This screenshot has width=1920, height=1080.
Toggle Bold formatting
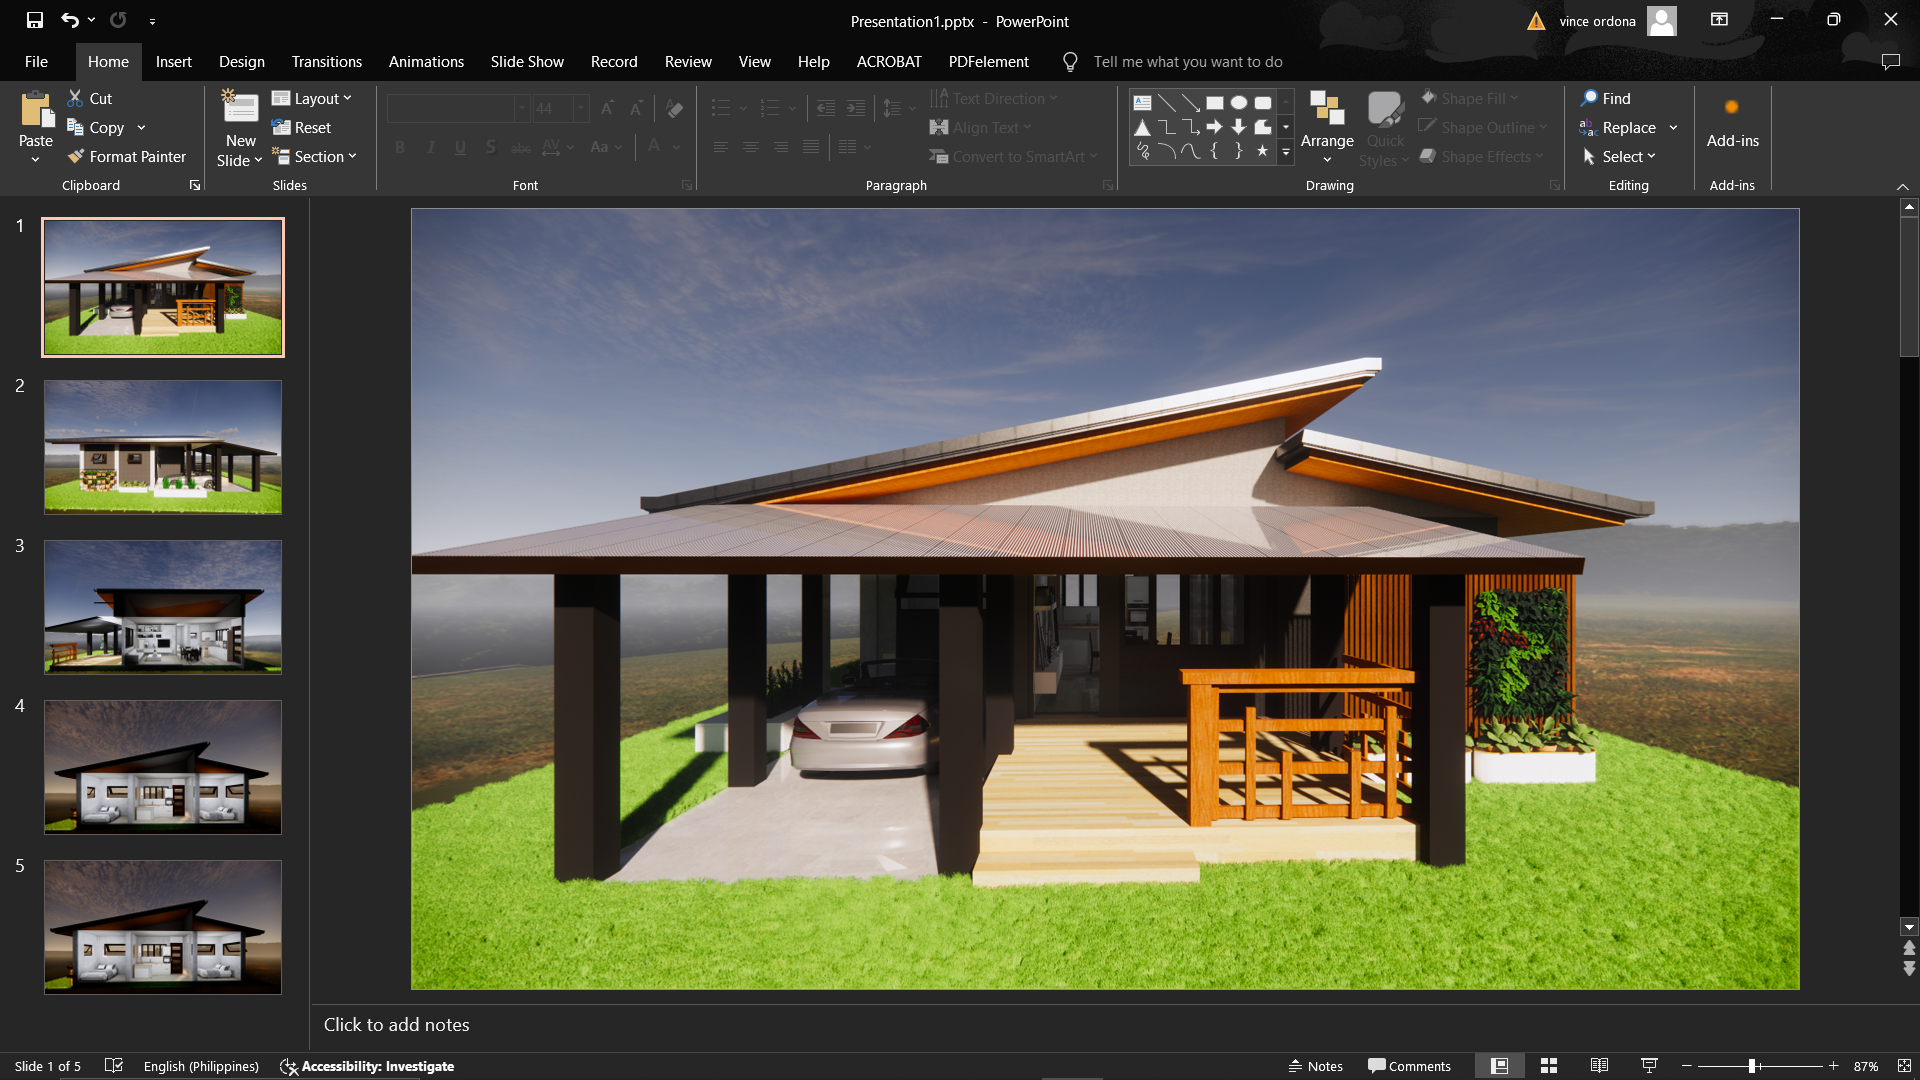pyautogui.click(x=400, y=147)
